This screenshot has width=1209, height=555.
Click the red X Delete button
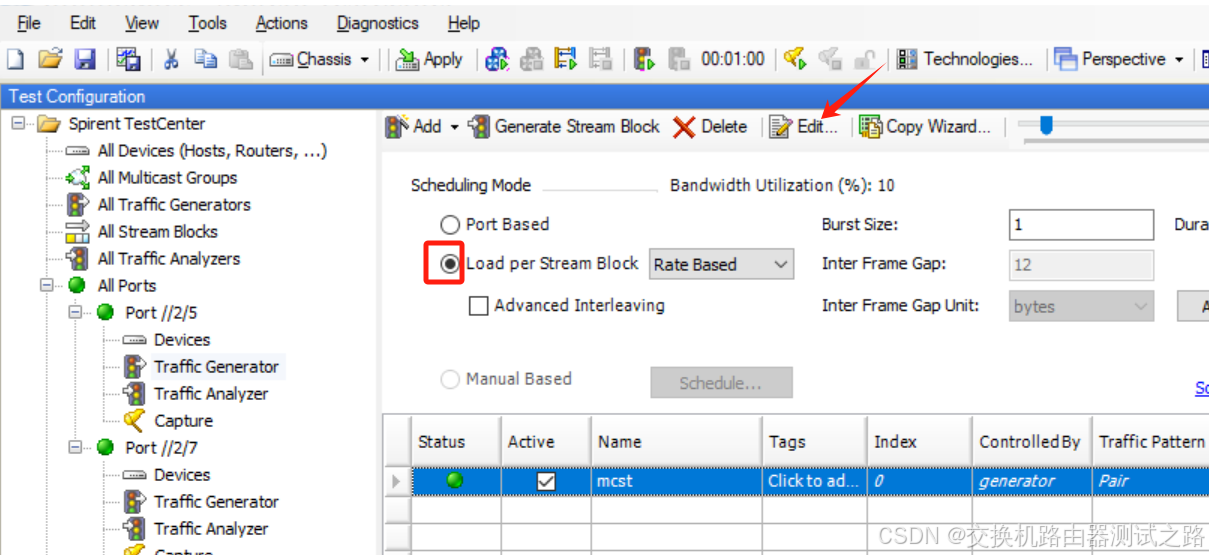(710, 126)
